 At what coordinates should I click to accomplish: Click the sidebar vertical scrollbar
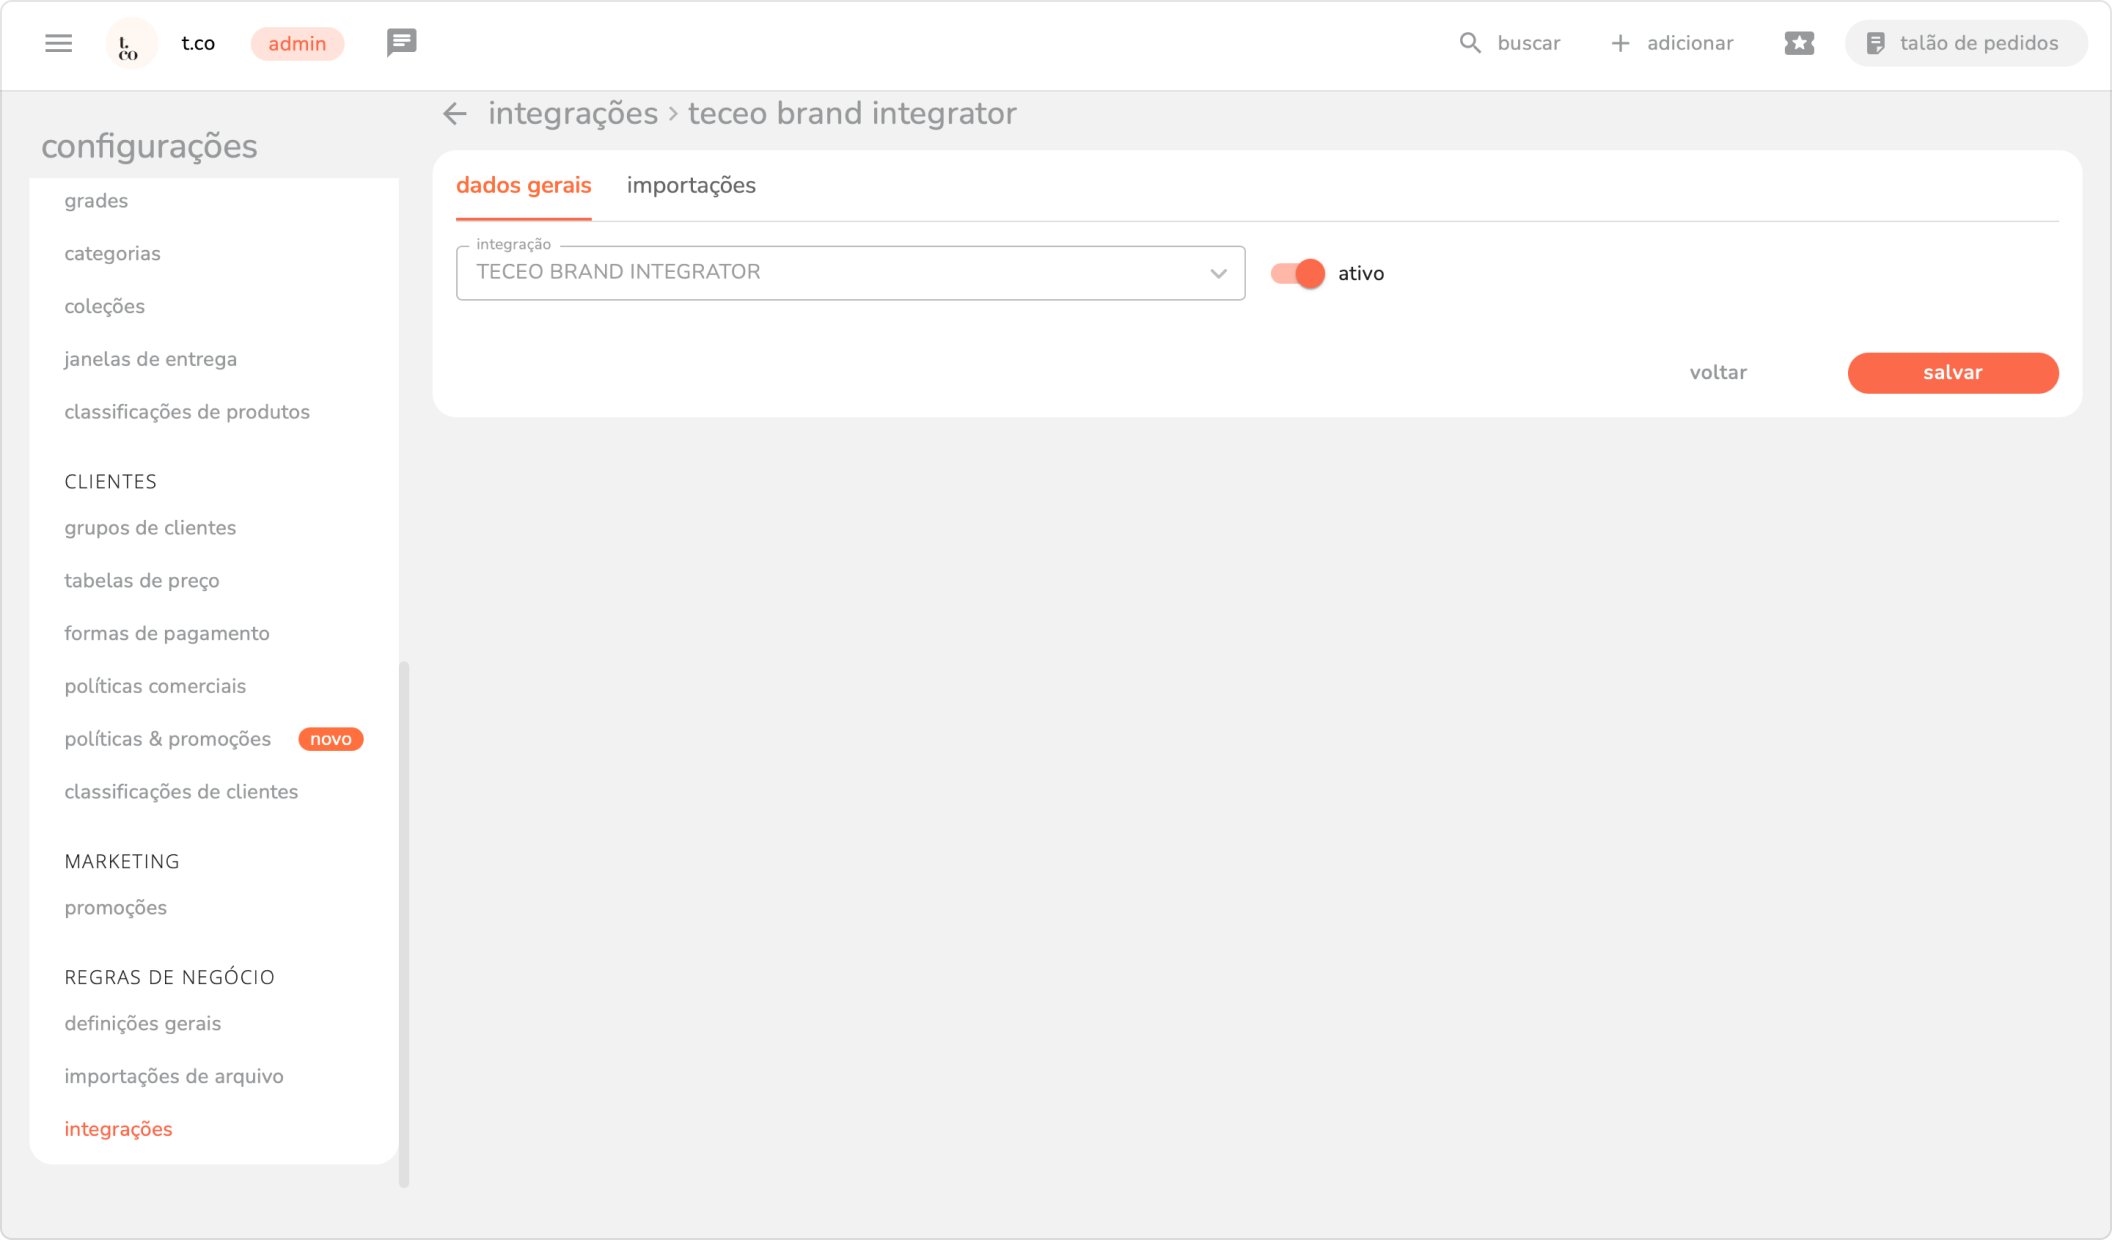404,920
